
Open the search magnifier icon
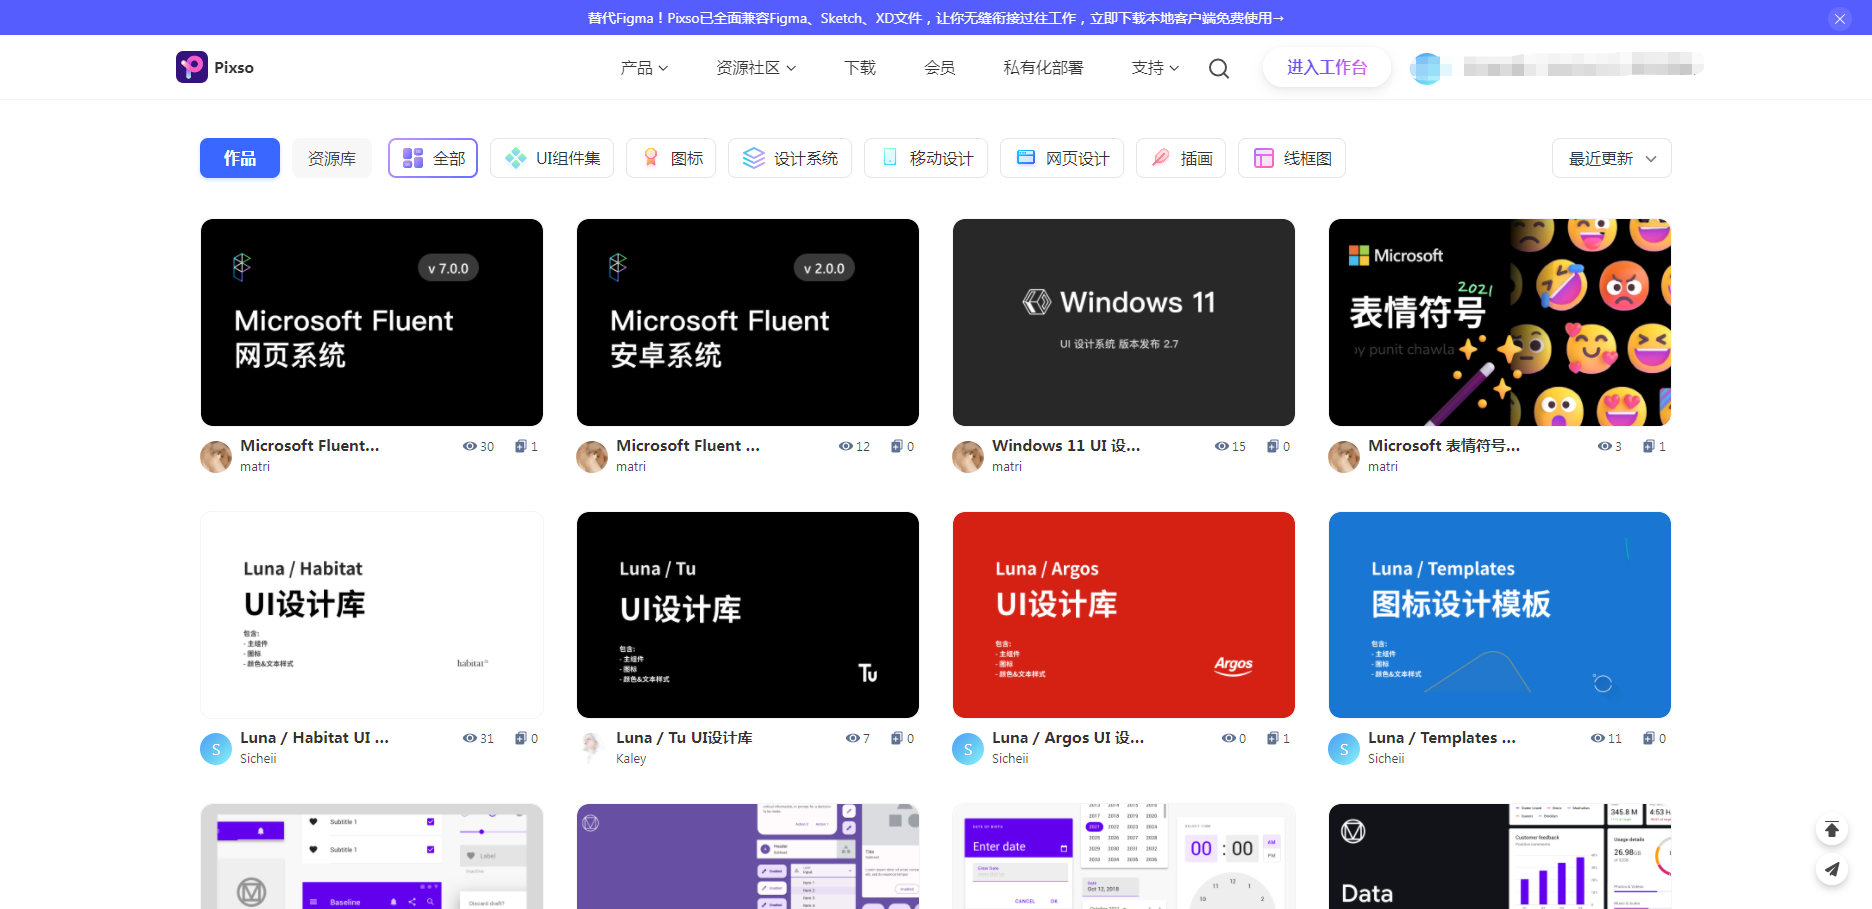1219,68
